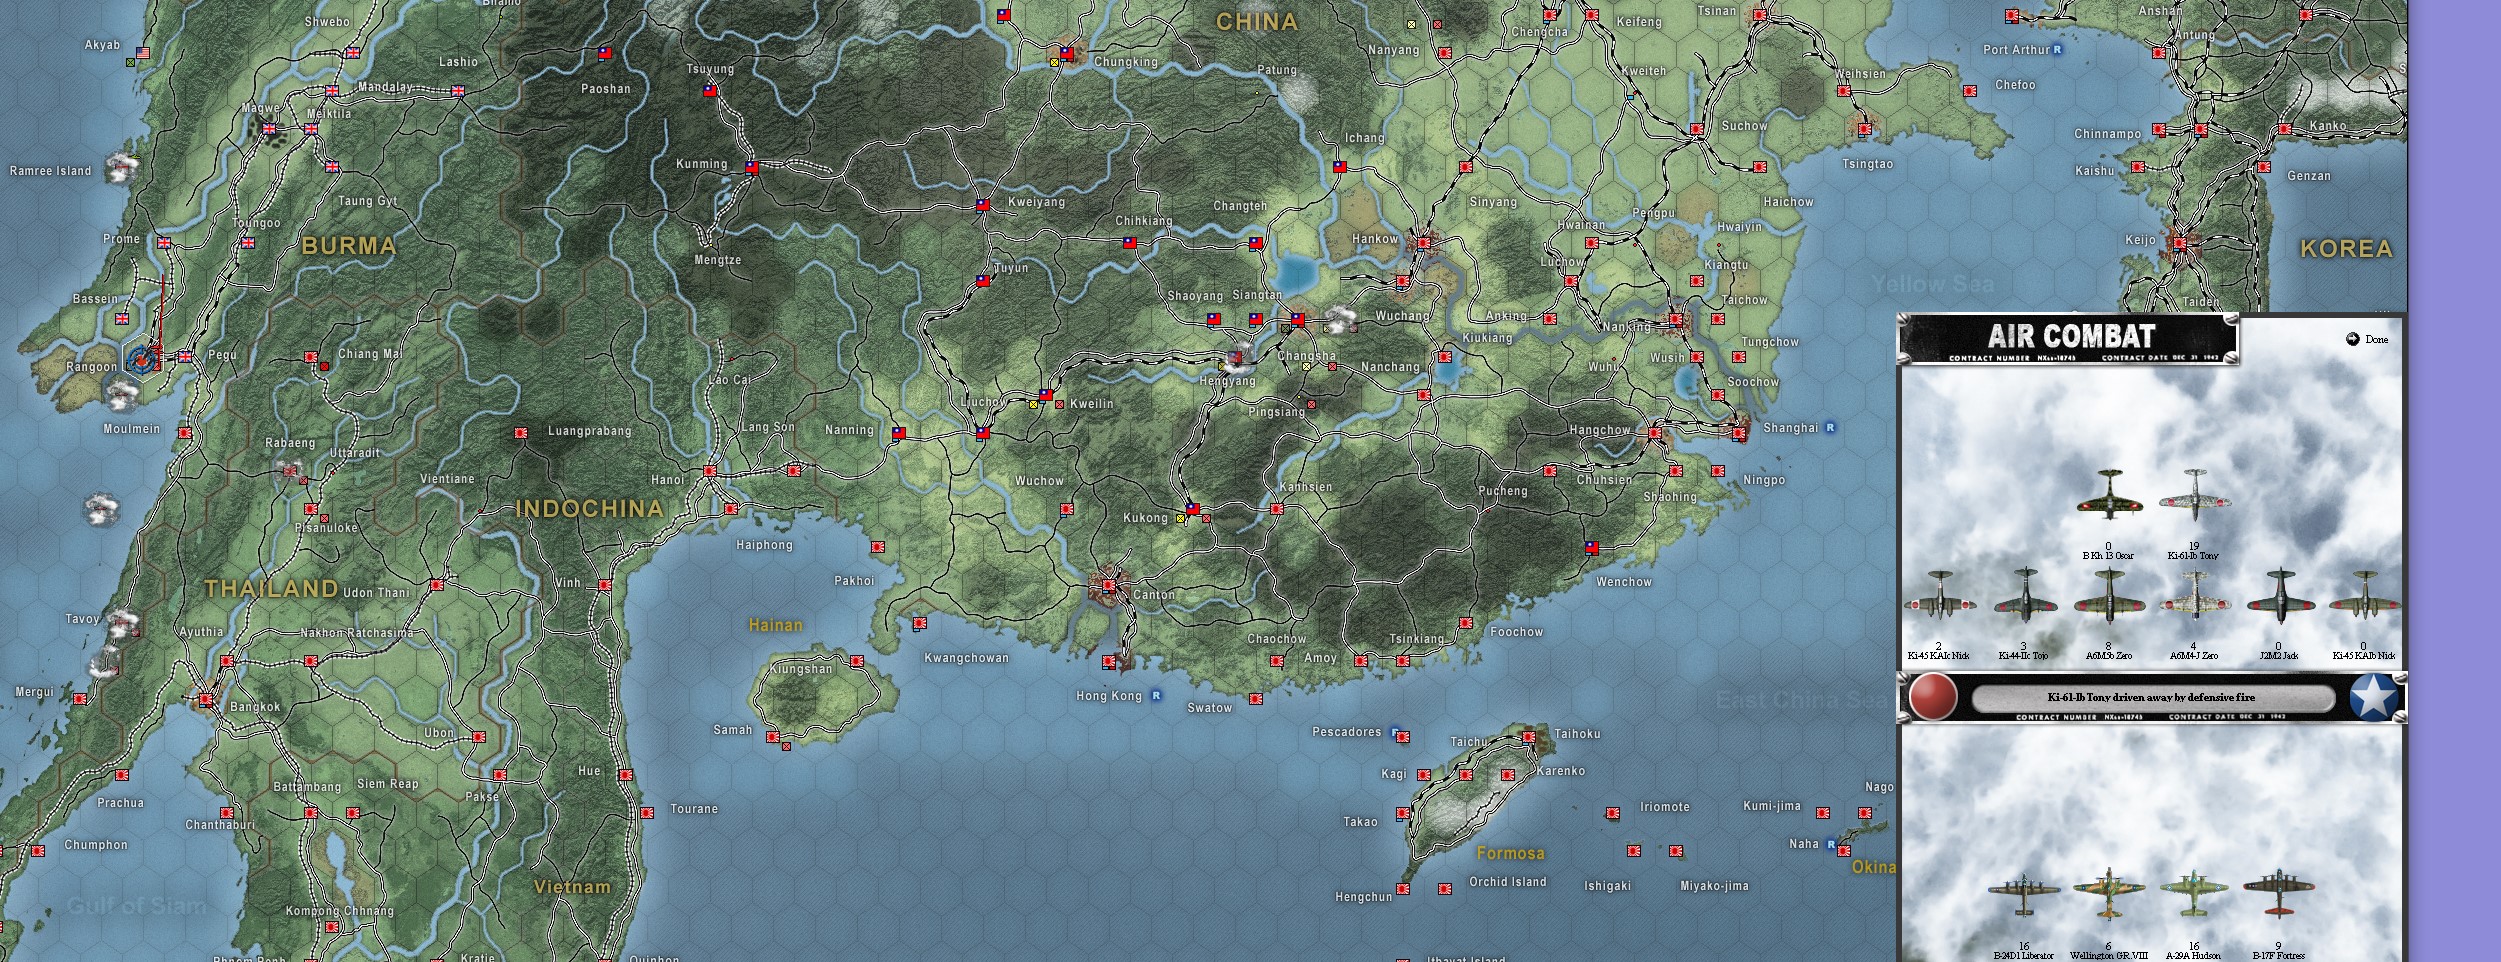
Task: Click the red Japanese roundel emblem
Action: pos(1932,697)
